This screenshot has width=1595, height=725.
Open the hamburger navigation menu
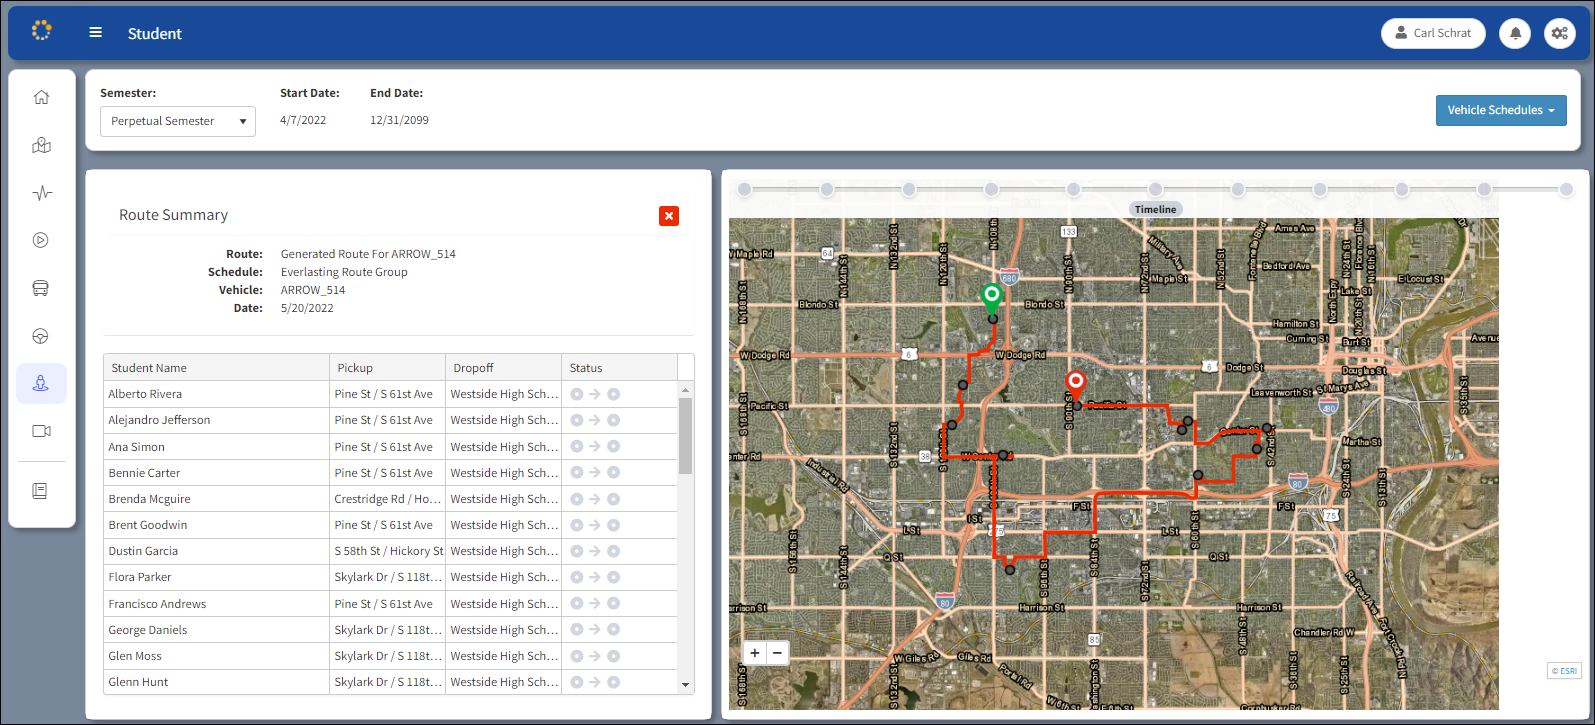(x=96, y=33)
